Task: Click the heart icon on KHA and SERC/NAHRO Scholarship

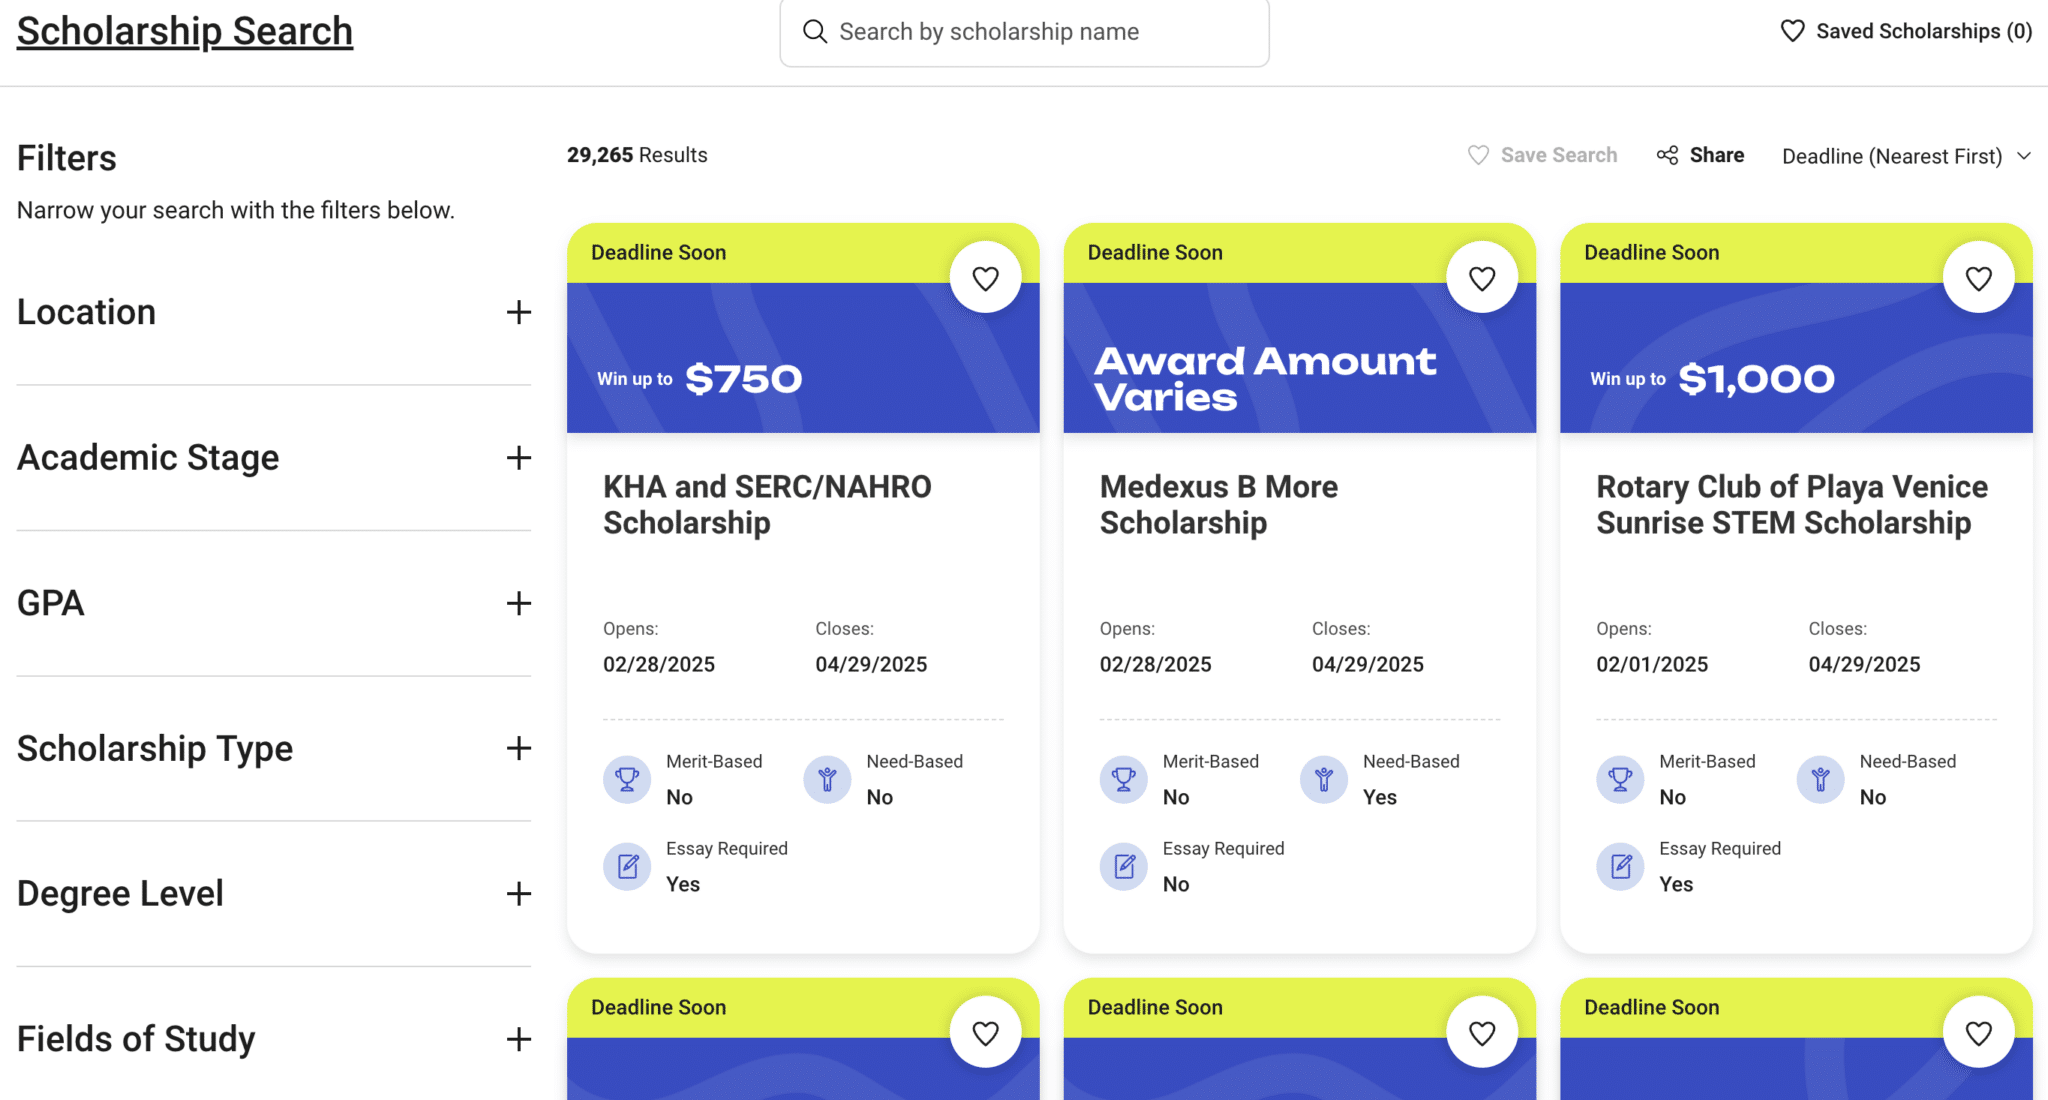Action: [x=986, y=278]
